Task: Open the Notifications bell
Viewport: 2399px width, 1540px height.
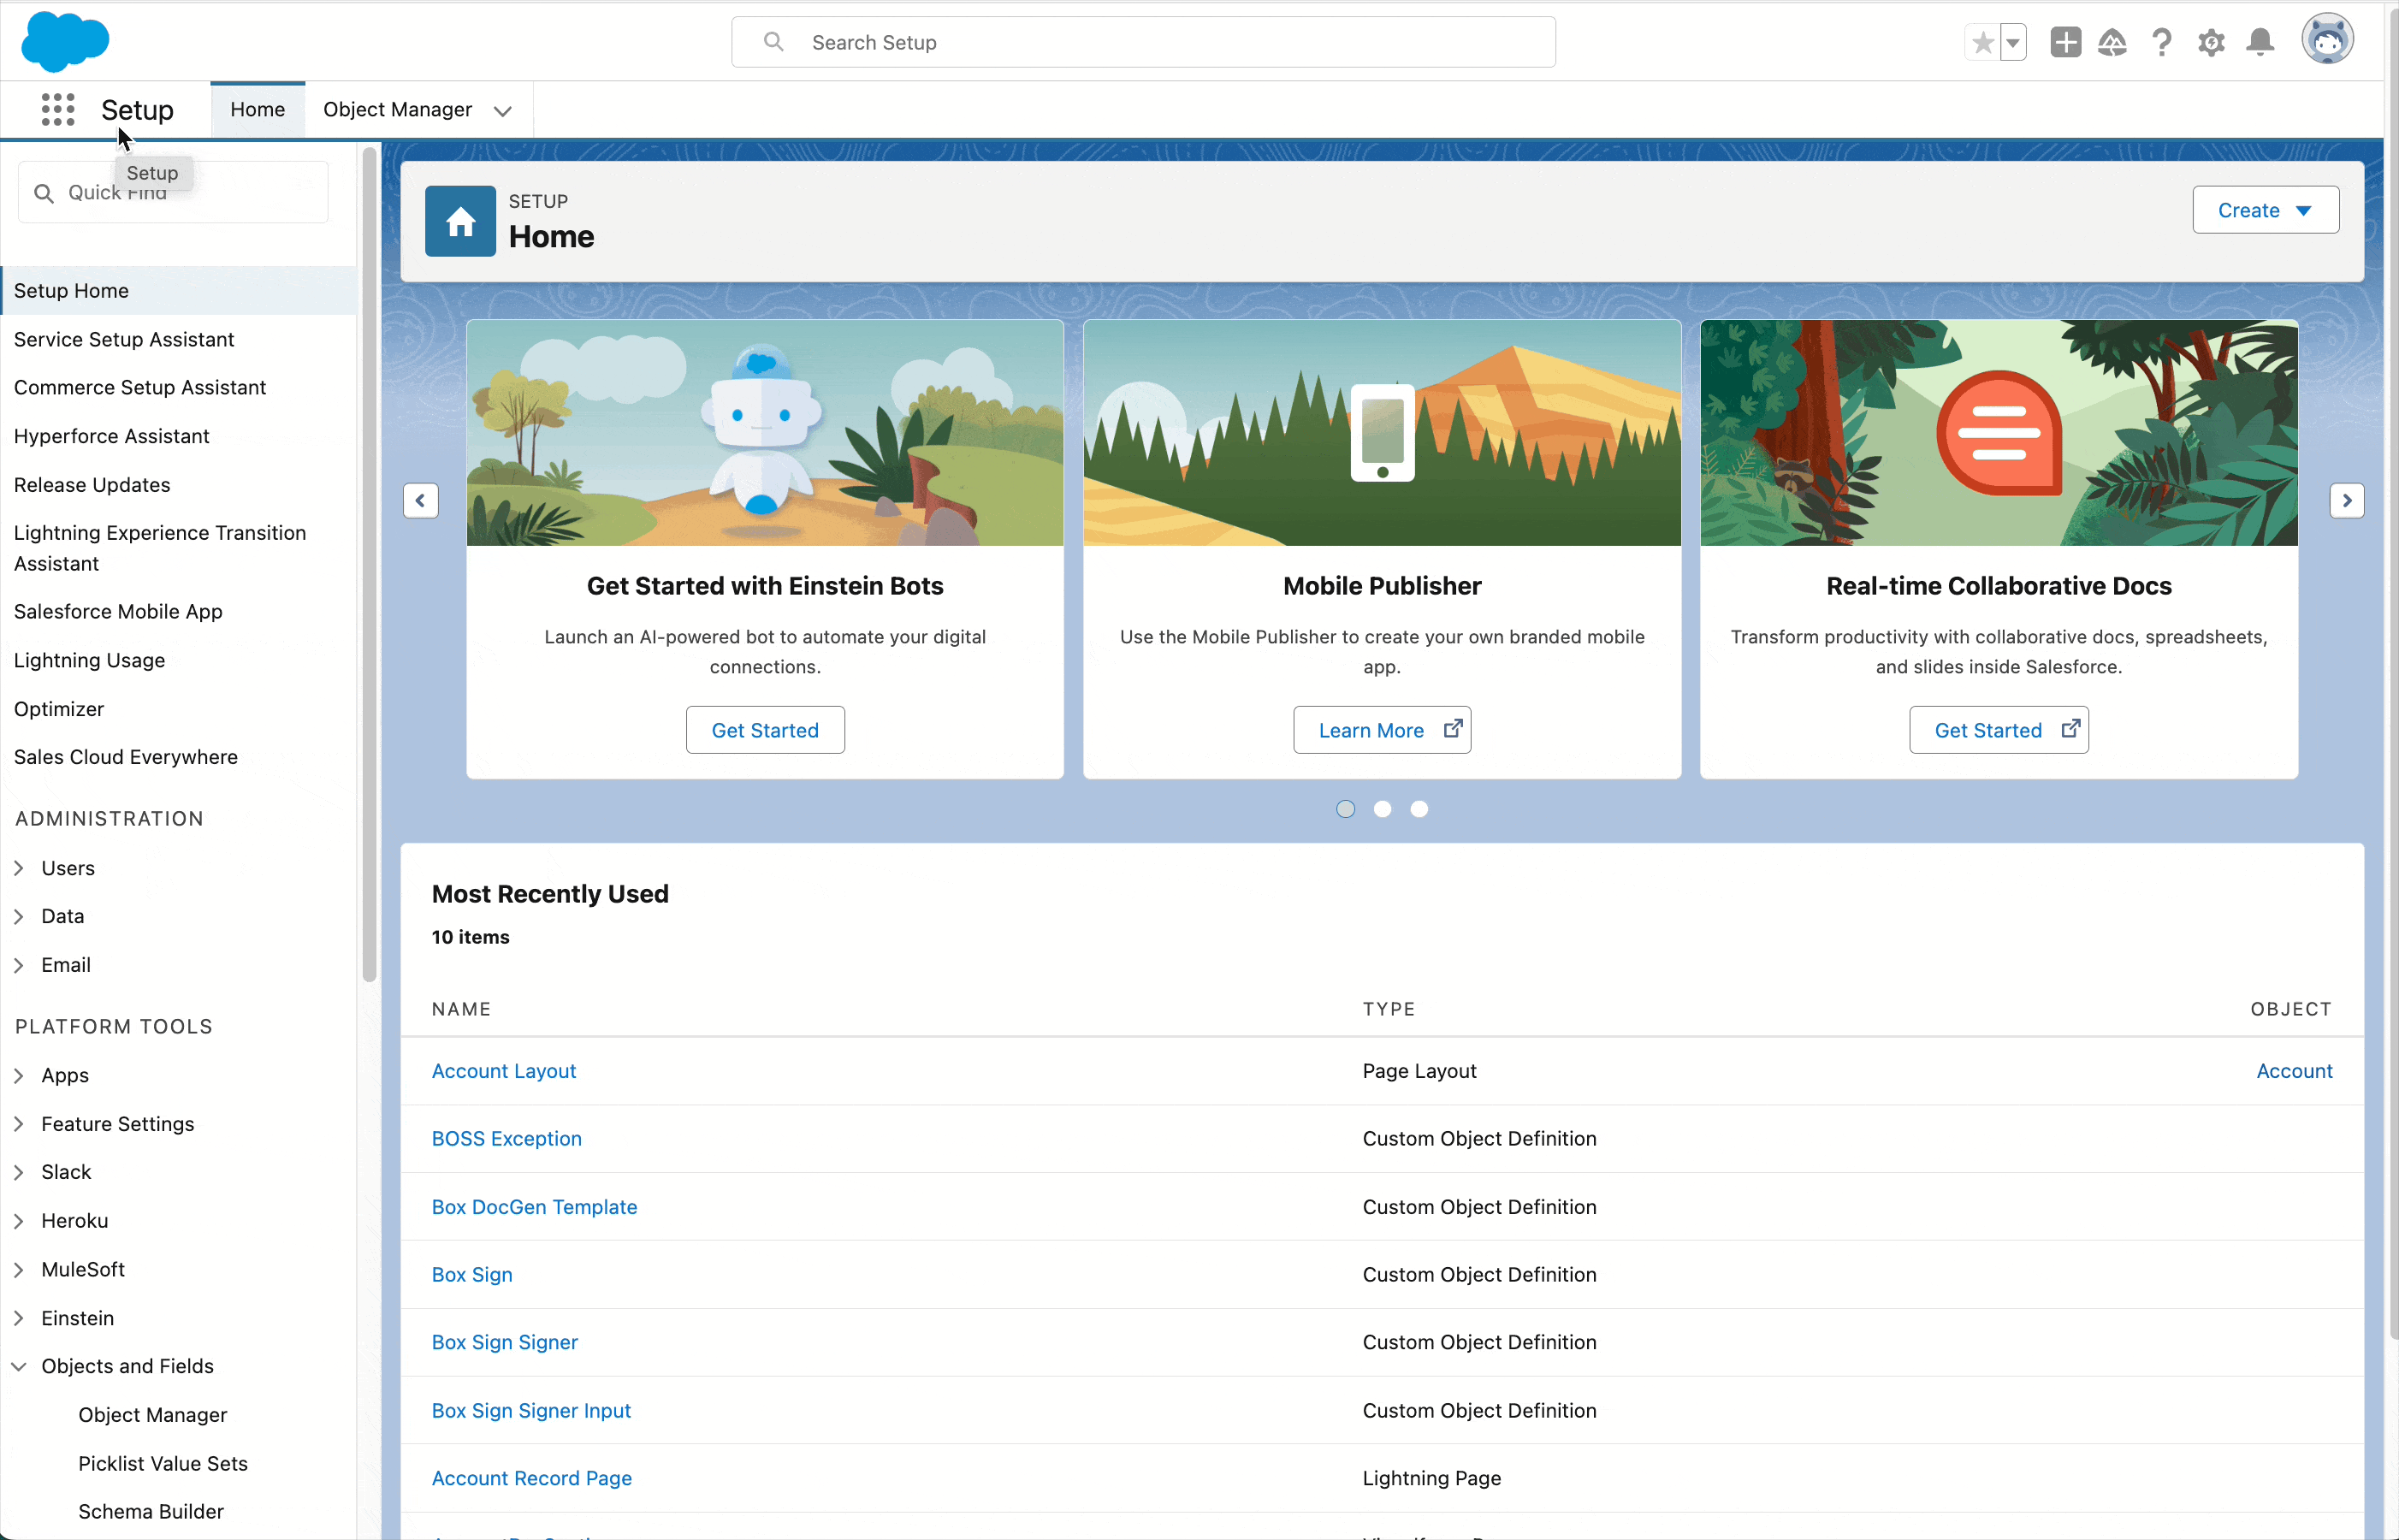Action: click(2260, 42)
